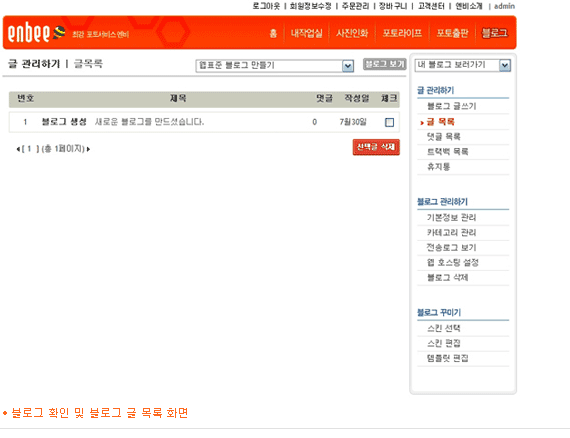Click the enbee logo
This screenshot has width=570, height=438.
36,33
